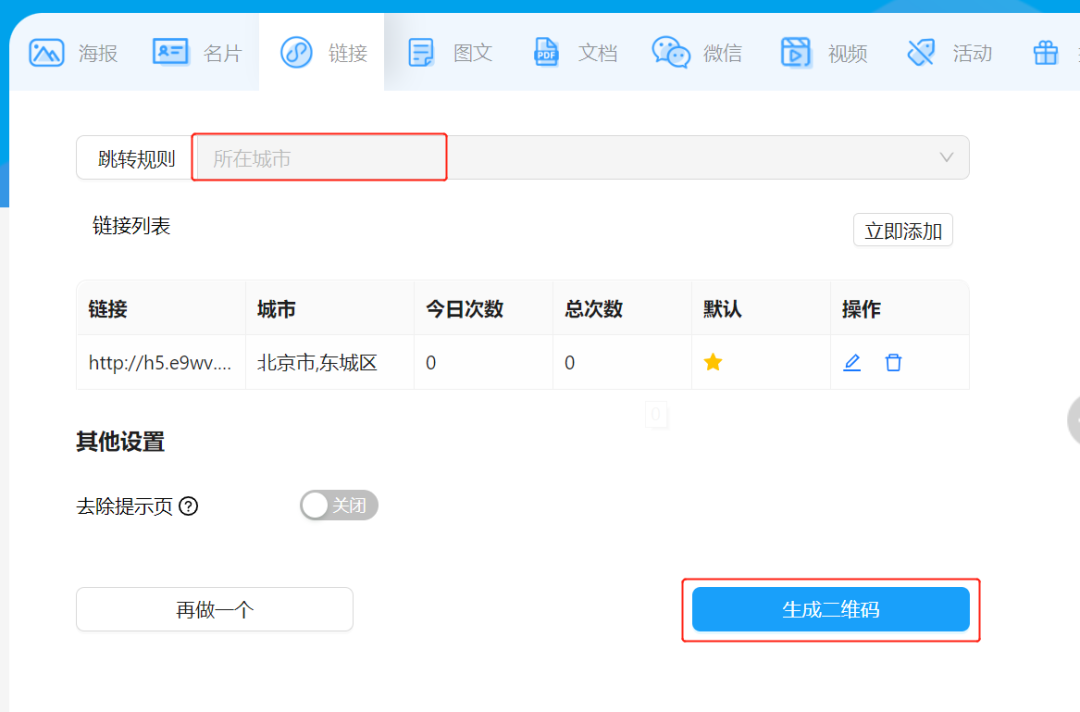
Task: Click the activity (活动) ticket icon
Action: (x=921, y=52)
